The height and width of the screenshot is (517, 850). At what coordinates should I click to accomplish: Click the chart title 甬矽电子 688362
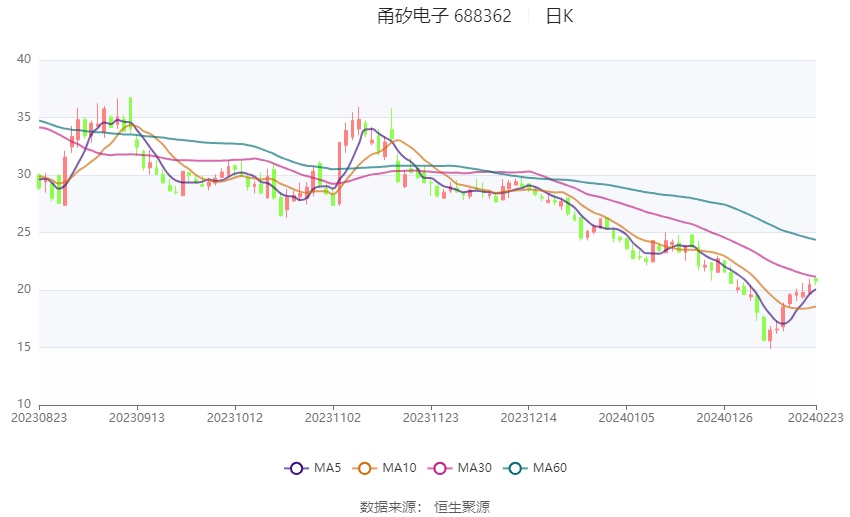tap(444, 16)
